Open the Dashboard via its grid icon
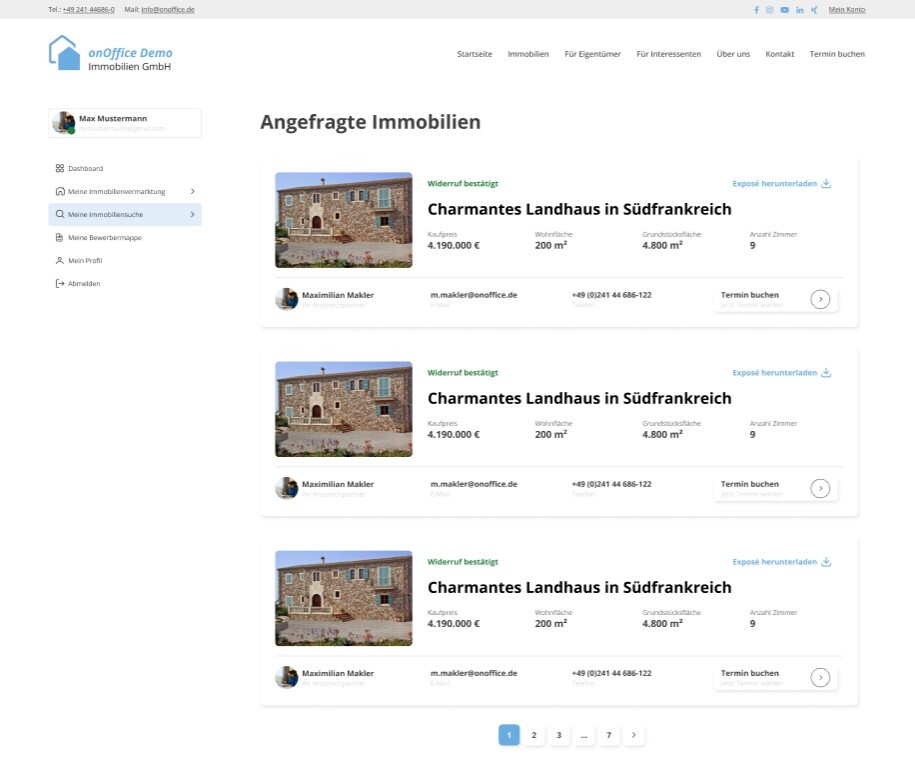Viewport: 915px width, 782px height. (59, 168)
